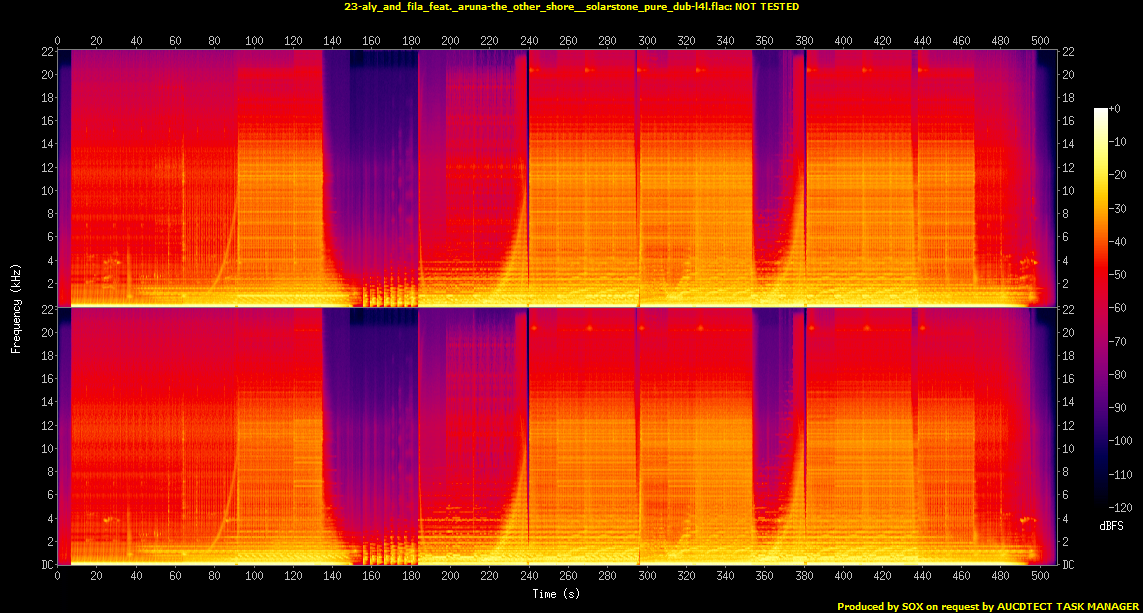Click the Produced by SOX credit text
The width and height of the screenshot is (1143, 613).
[x=987, y=606]
